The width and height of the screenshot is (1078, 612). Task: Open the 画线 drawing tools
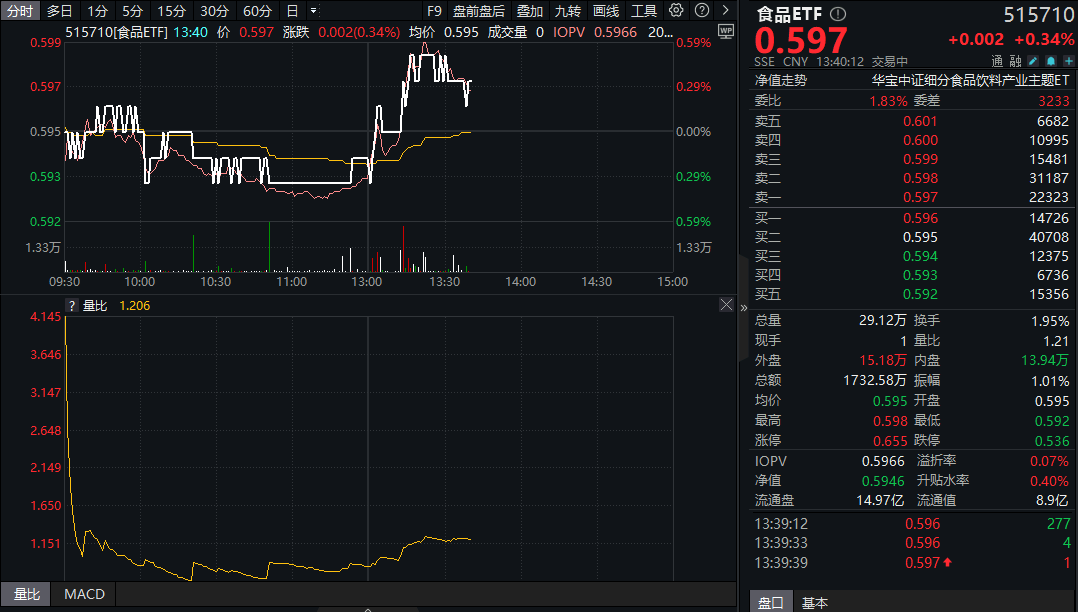coord(605,11)
